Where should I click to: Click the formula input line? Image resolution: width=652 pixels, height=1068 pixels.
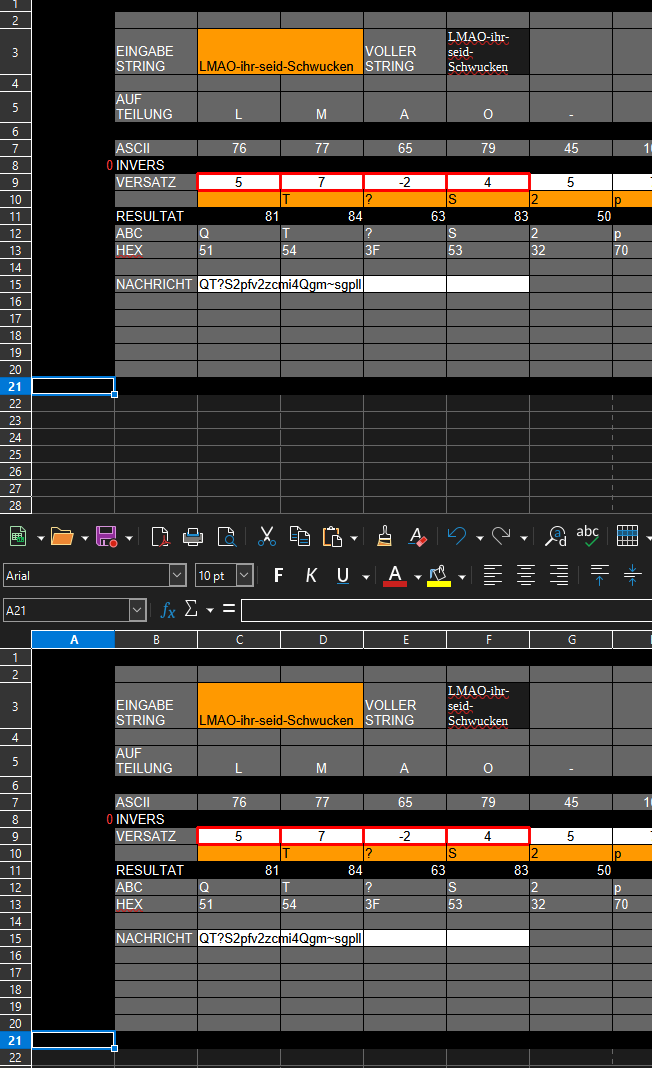click(446, 610)
